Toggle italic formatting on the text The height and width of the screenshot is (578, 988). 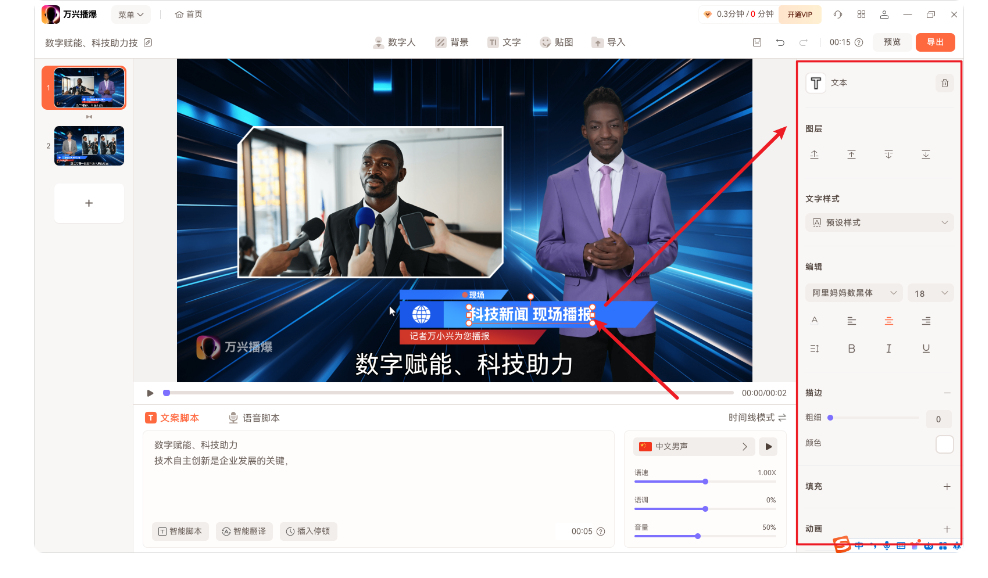pyautogui.click(x=888, y=348)
